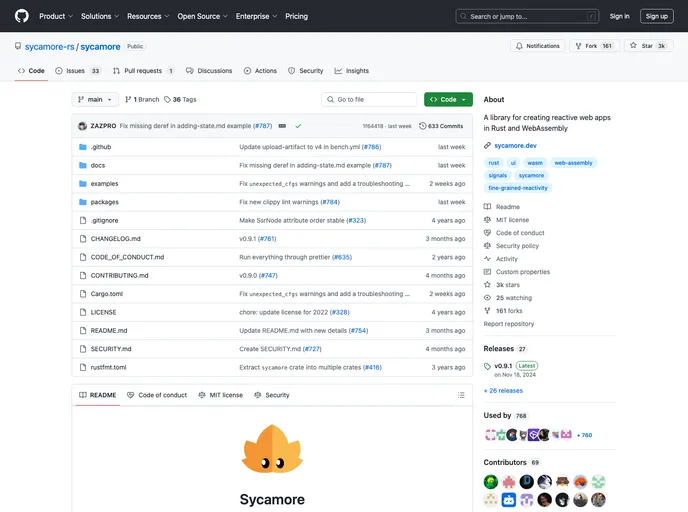Open the .github folder
Image resolution: width=688 pixels, height=512 pixels.
(101, 147)
